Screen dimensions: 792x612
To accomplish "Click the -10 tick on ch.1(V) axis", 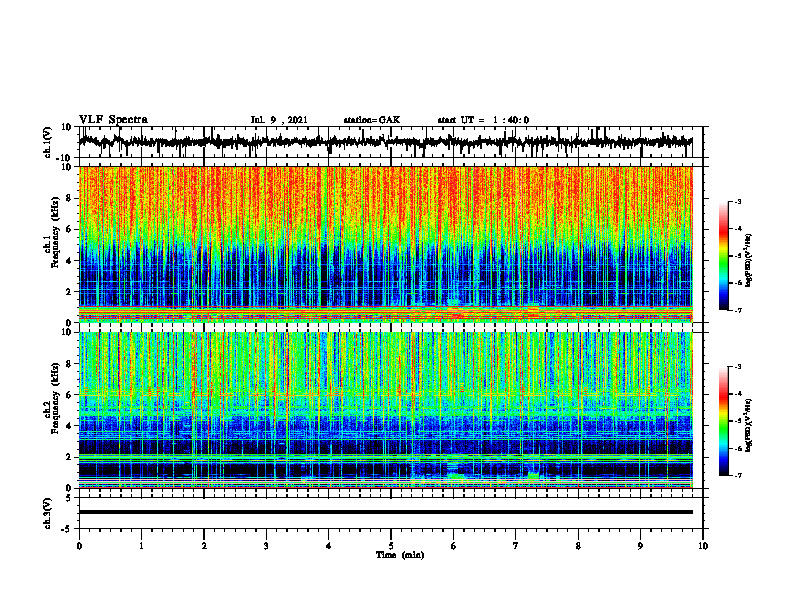I will (65, 159).
